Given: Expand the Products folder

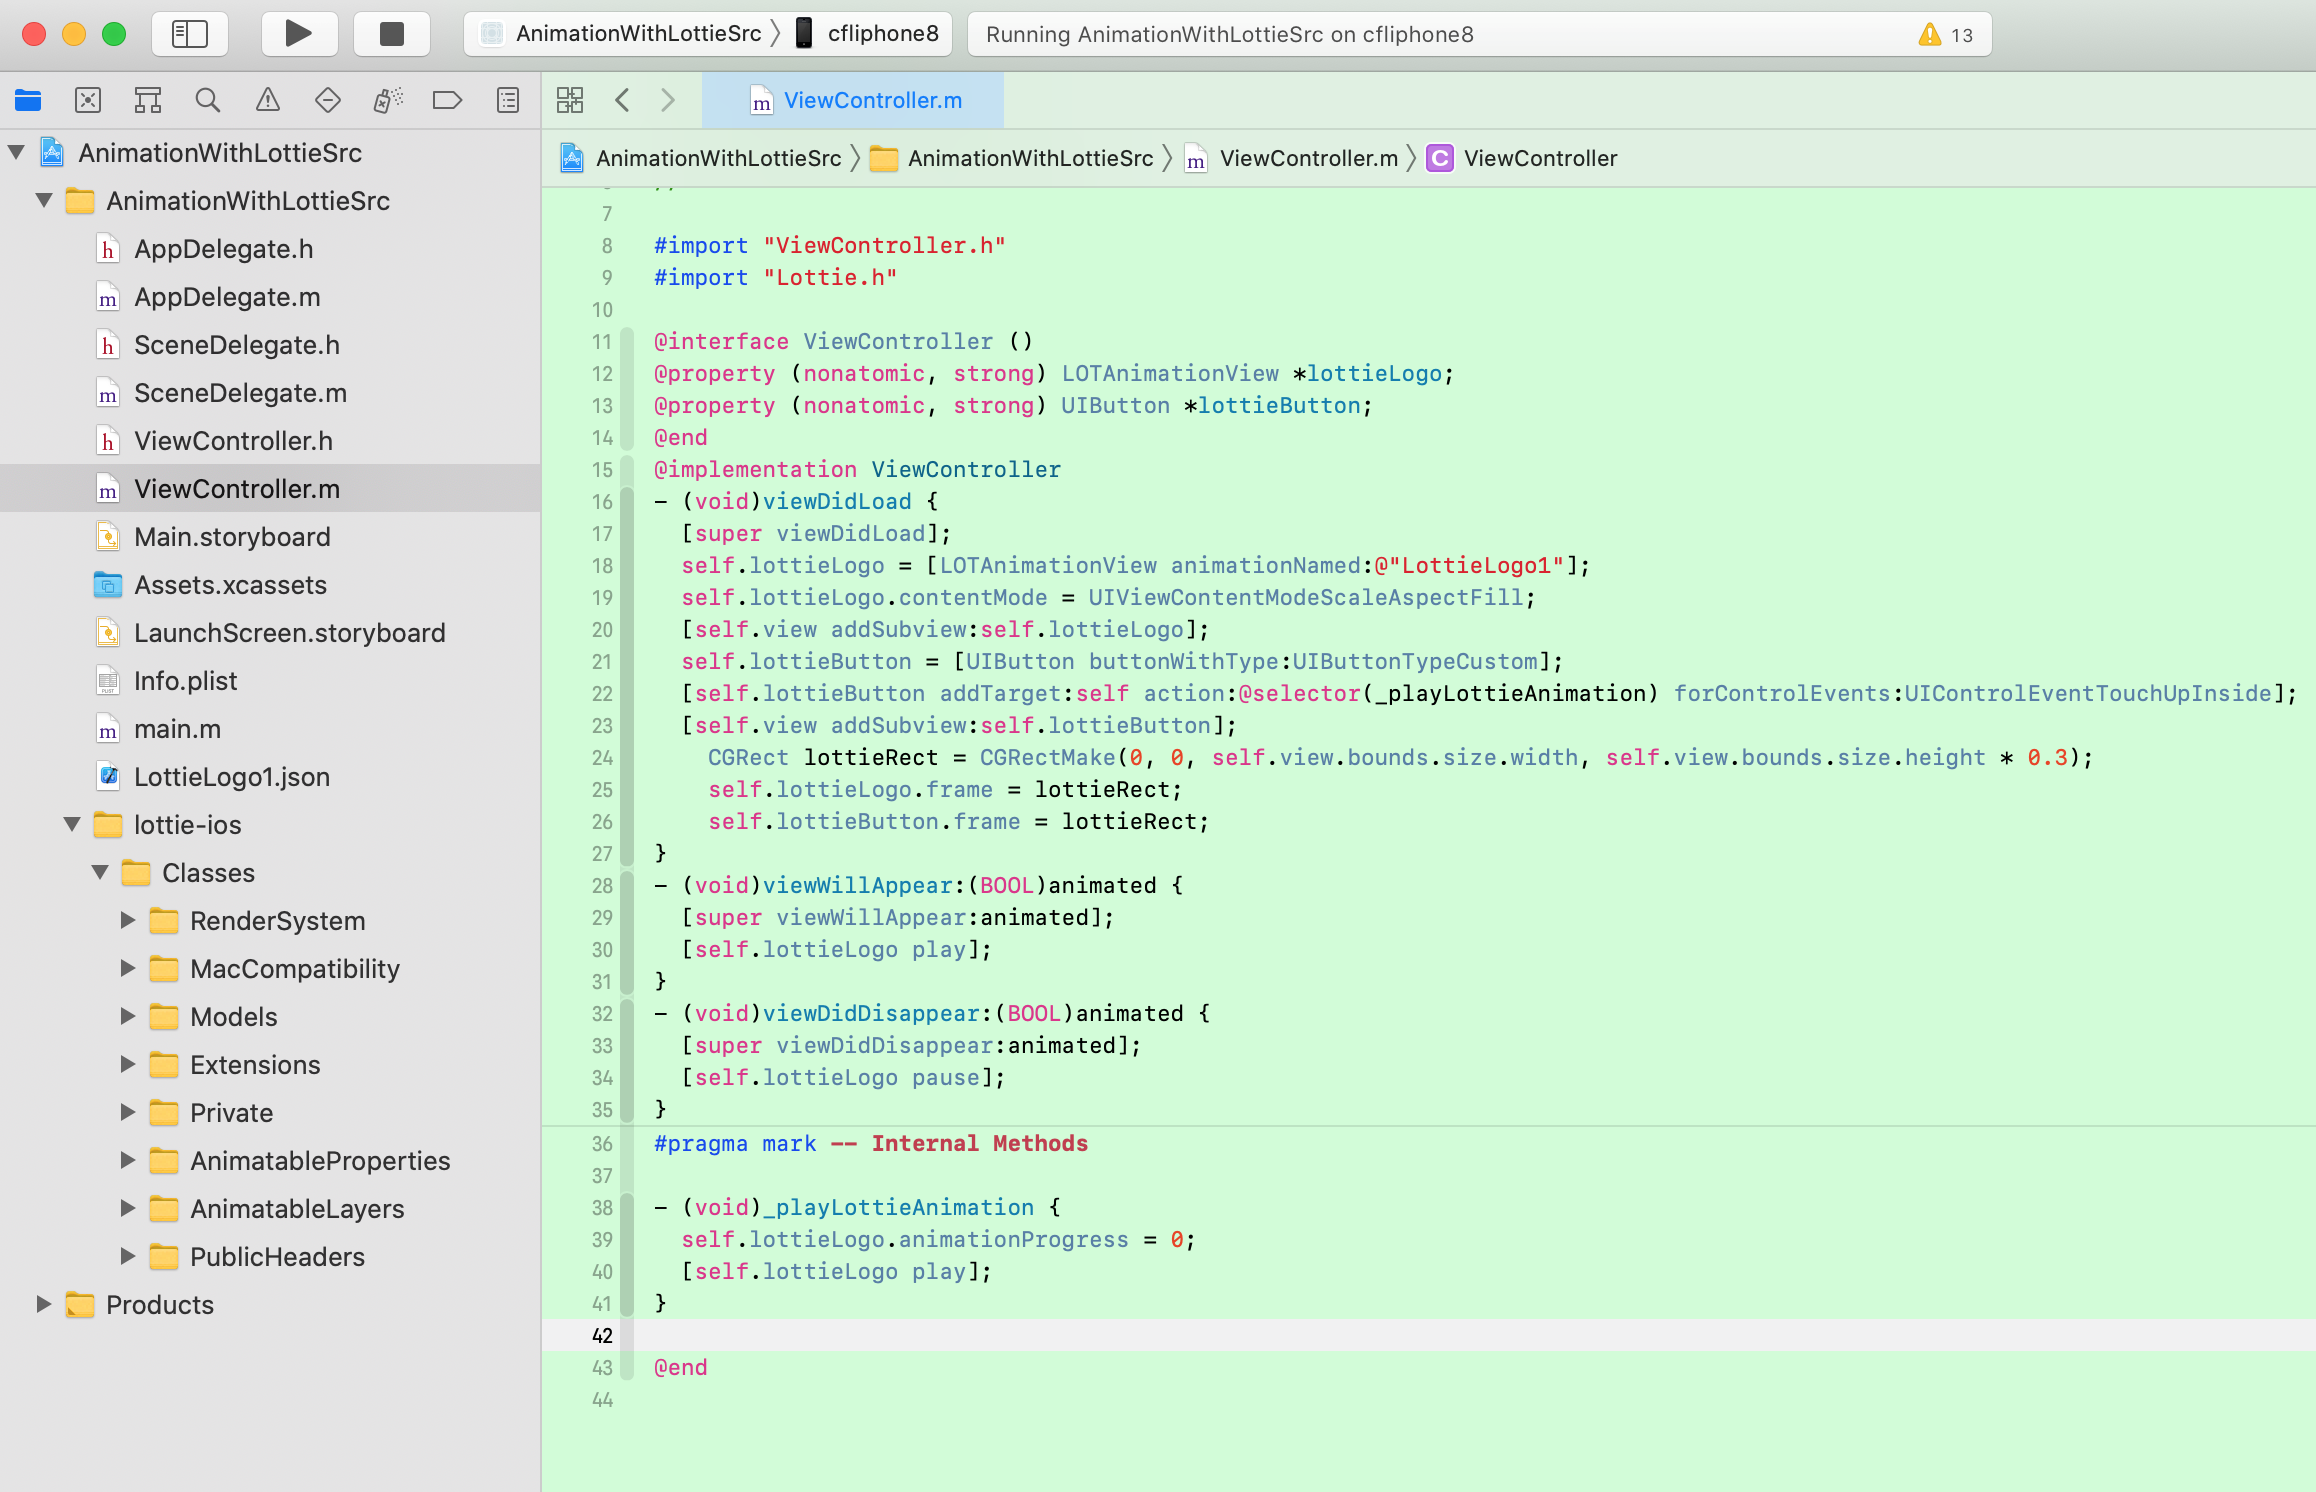Looking at the screenshot, I should click(43, 1304).
